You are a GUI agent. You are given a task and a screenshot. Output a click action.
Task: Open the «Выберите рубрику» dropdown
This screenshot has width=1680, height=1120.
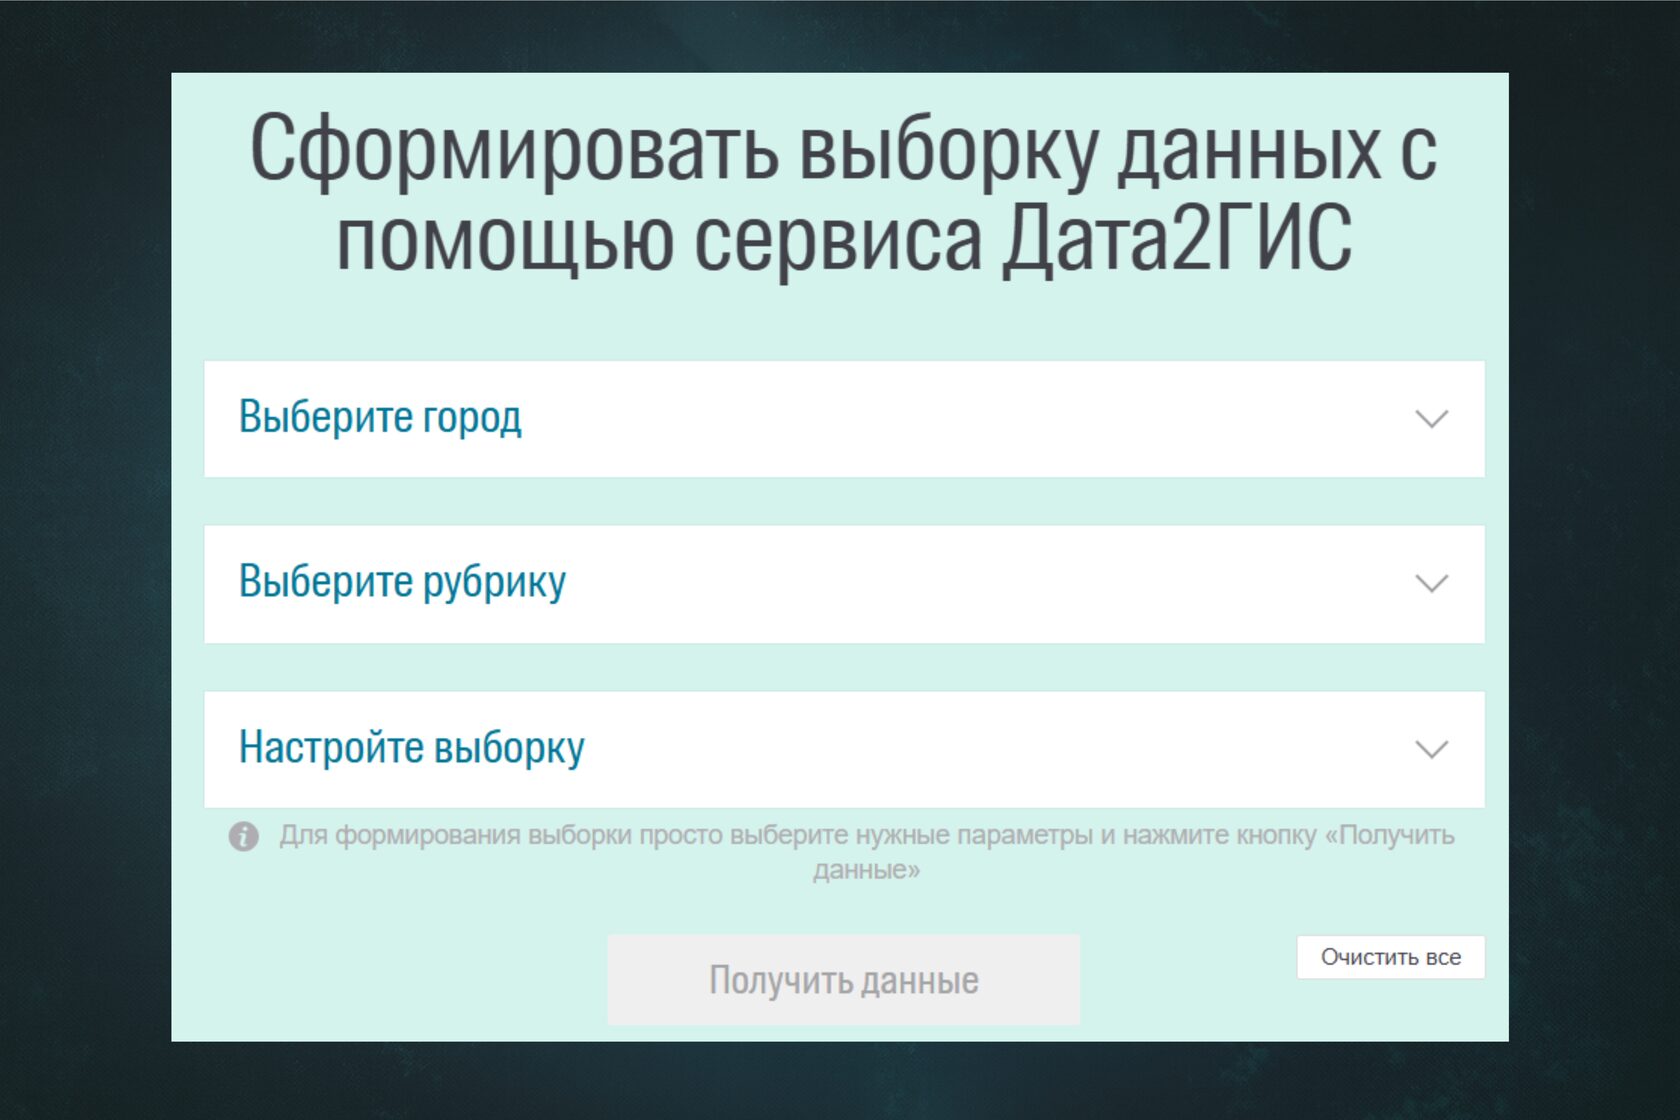click(844, 584)
